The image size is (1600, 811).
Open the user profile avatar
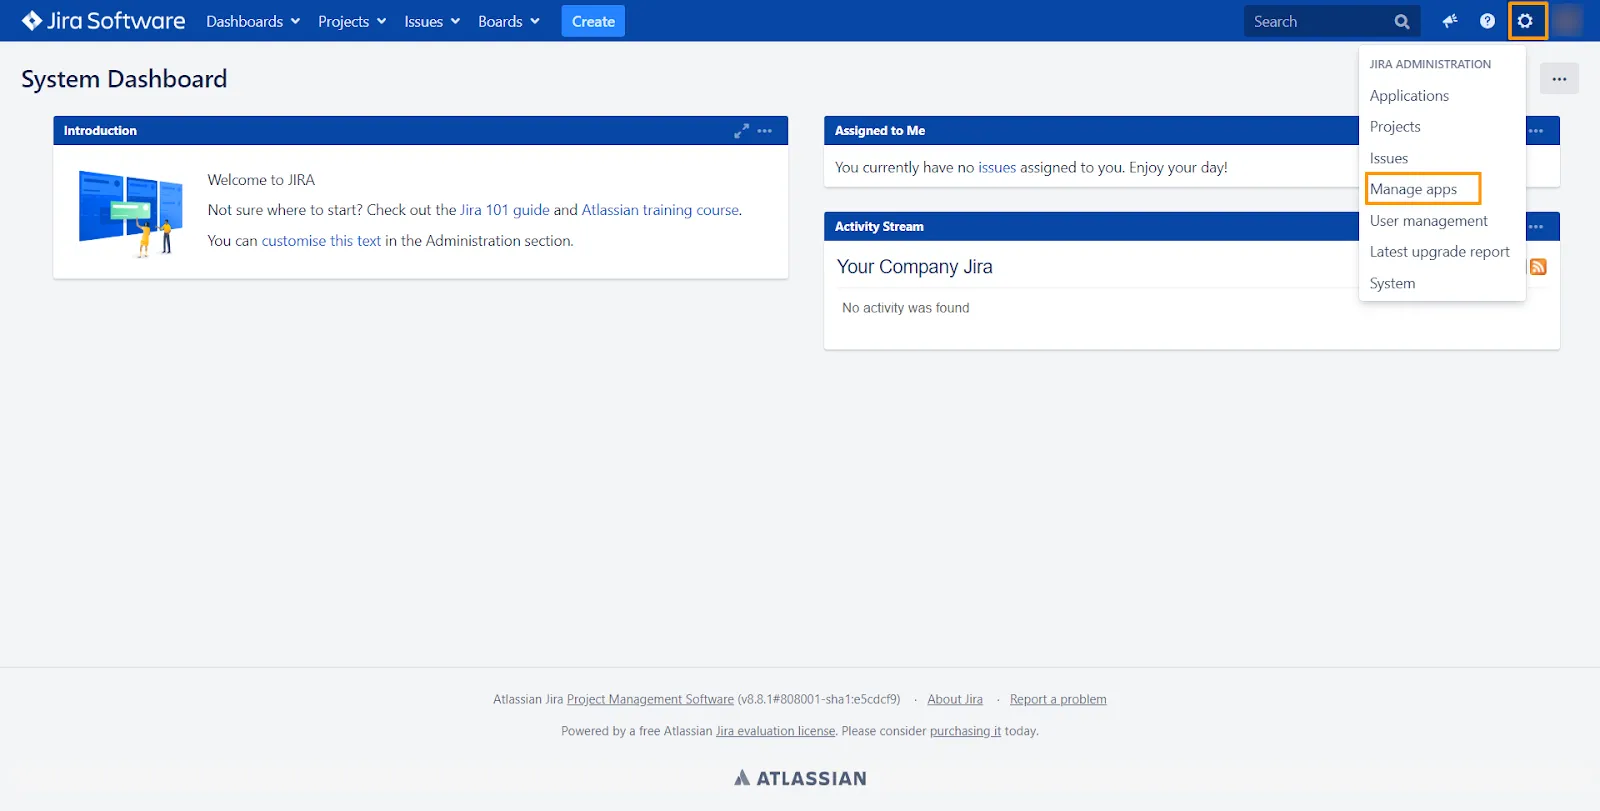(x=1568, y=21)
